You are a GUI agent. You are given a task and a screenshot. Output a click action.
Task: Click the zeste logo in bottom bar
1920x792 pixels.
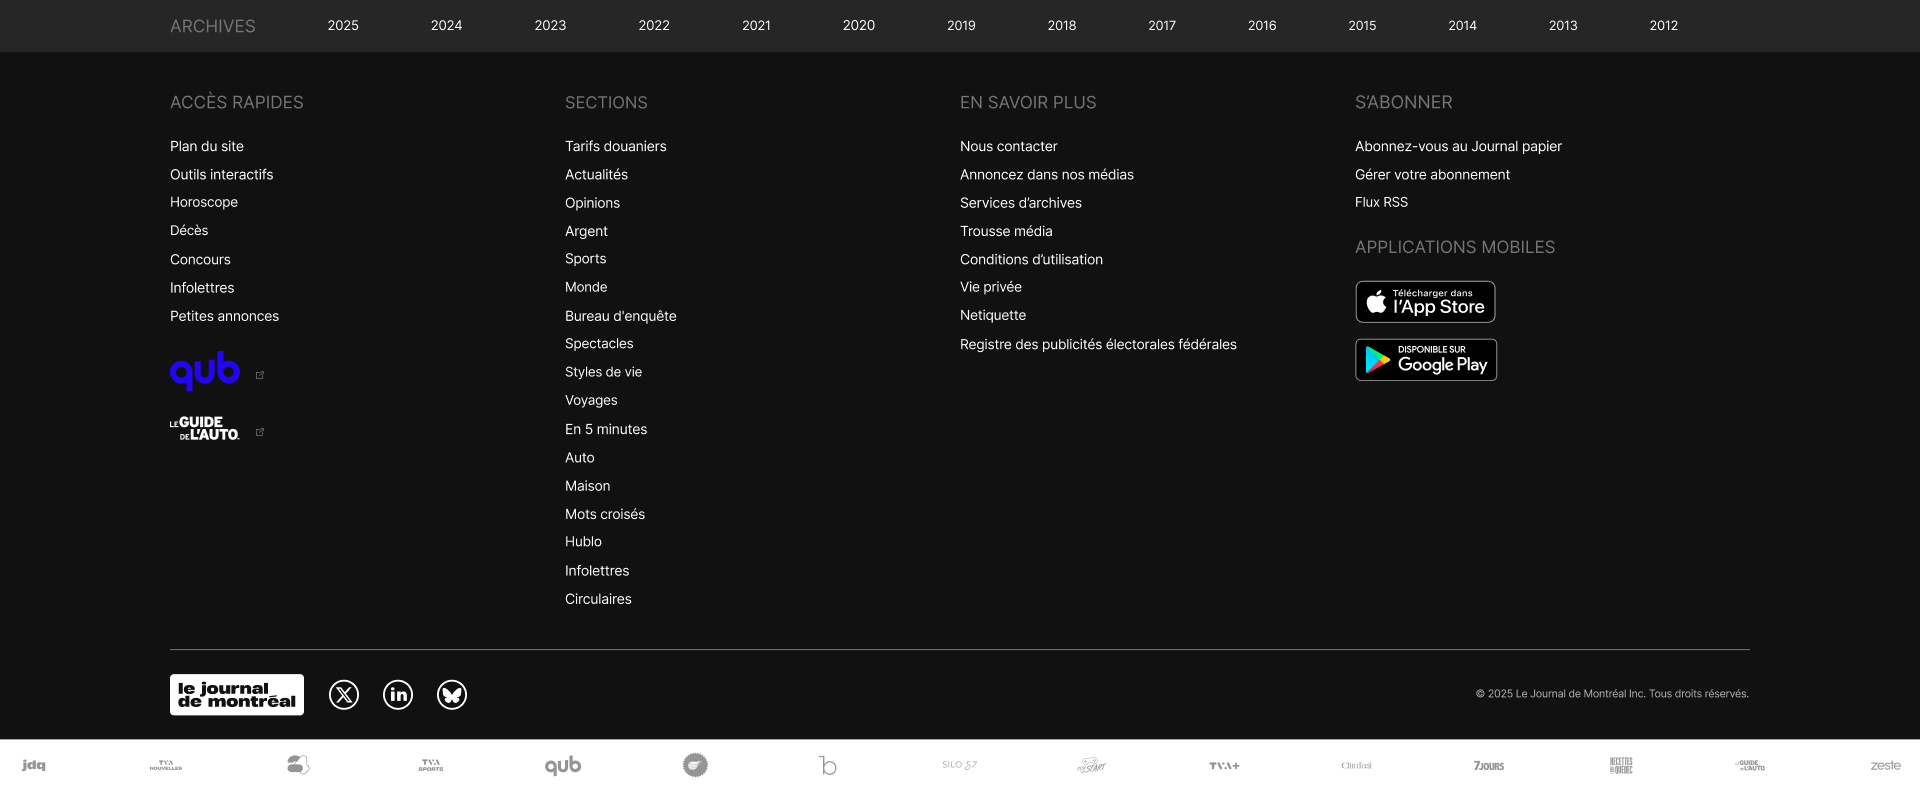pyautogui.click(x=1885, y=766)
